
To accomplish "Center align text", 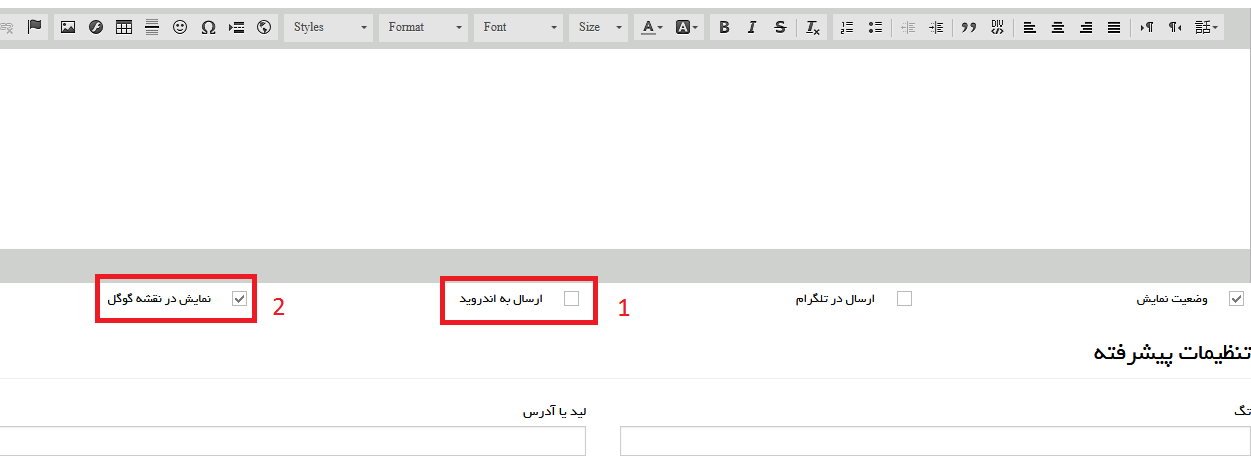I will point(1057,27).
